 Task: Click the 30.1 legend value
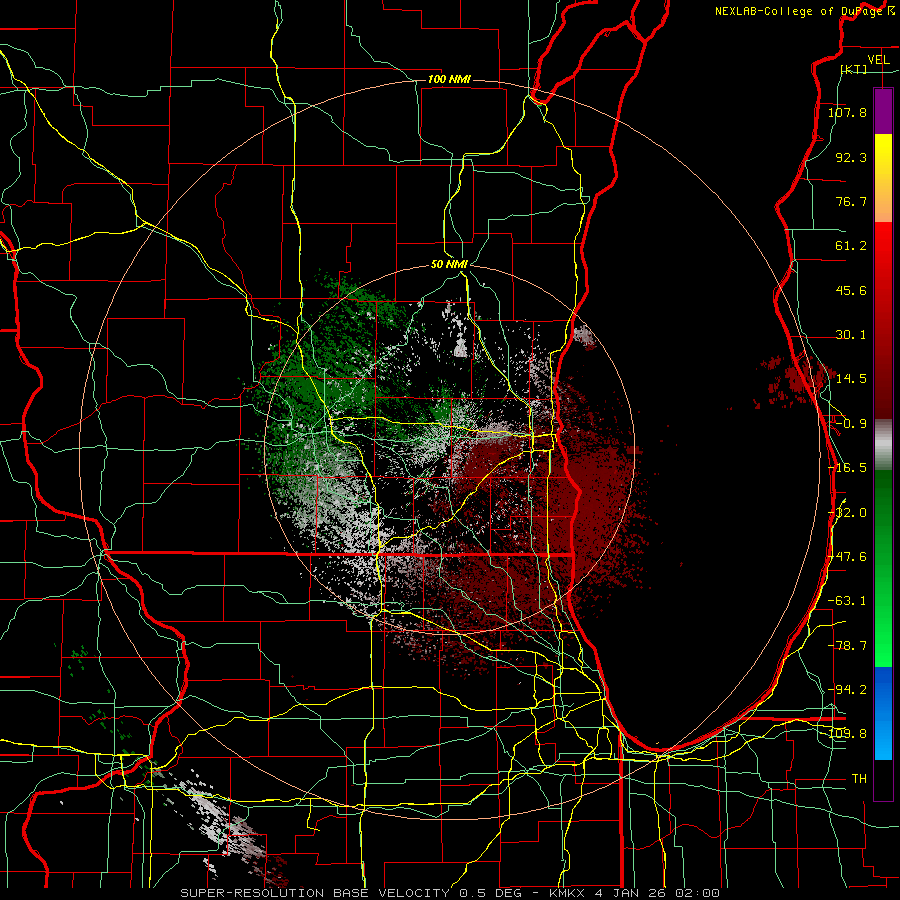point(851,335)
